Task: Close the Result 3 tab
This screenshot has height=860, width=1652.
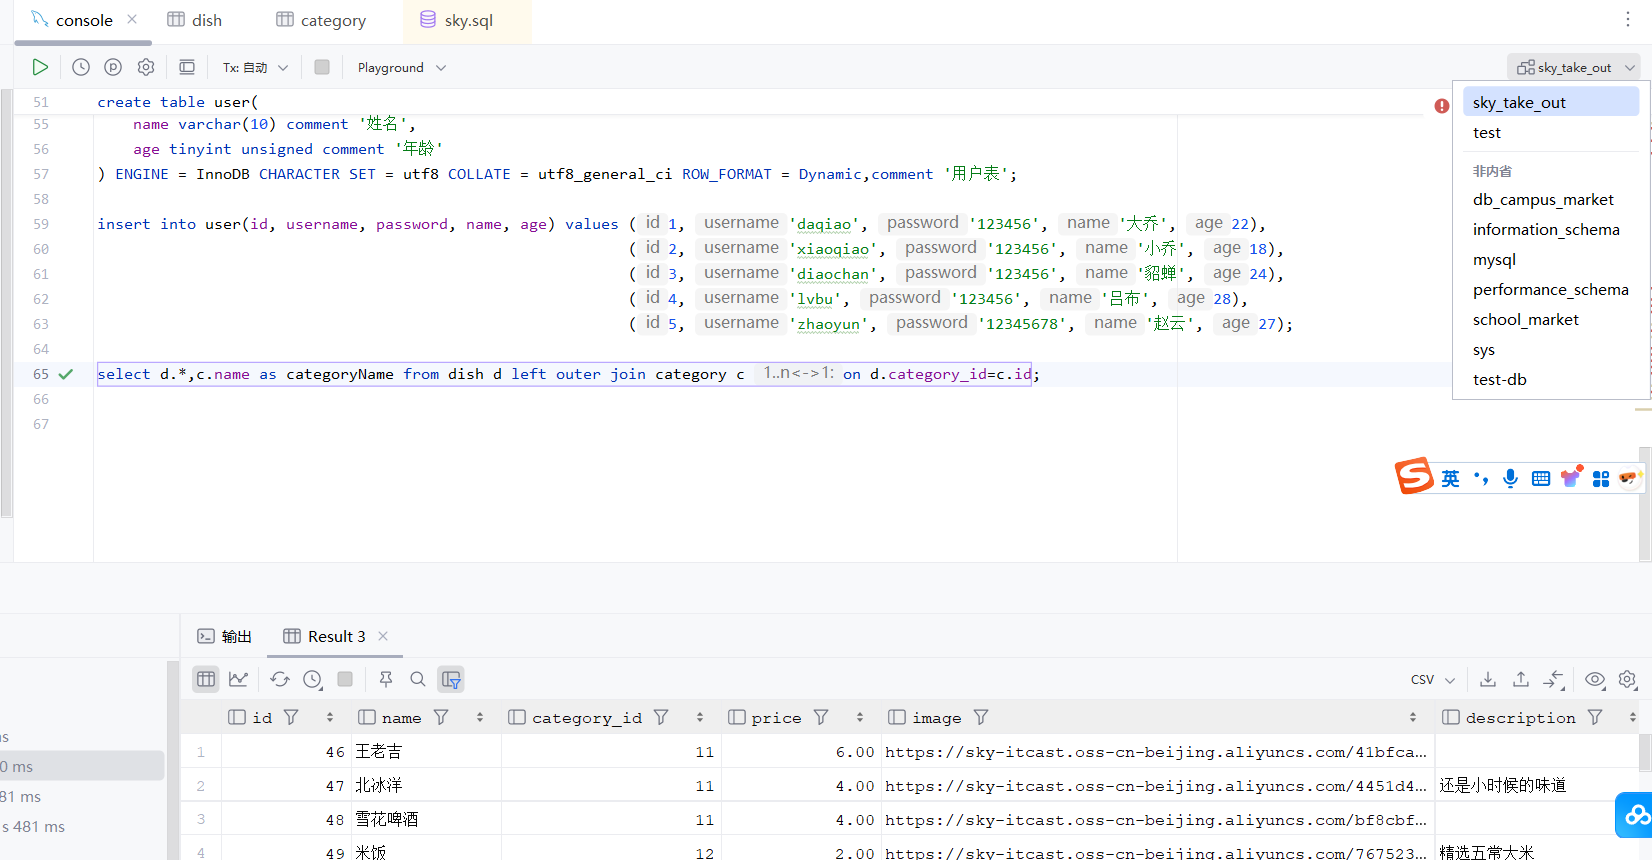Action: coord(383,636)
